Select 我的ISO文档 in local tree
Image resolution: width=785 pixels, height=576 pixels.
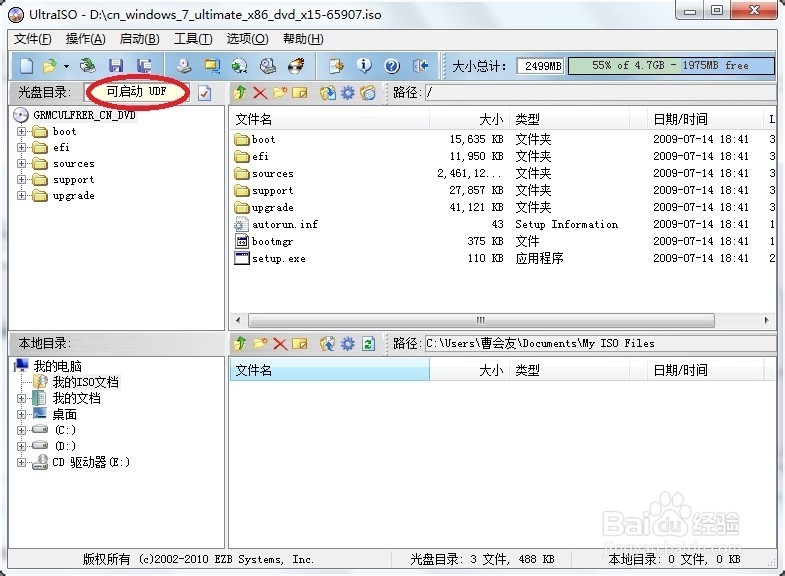click(x=86, y=382)
